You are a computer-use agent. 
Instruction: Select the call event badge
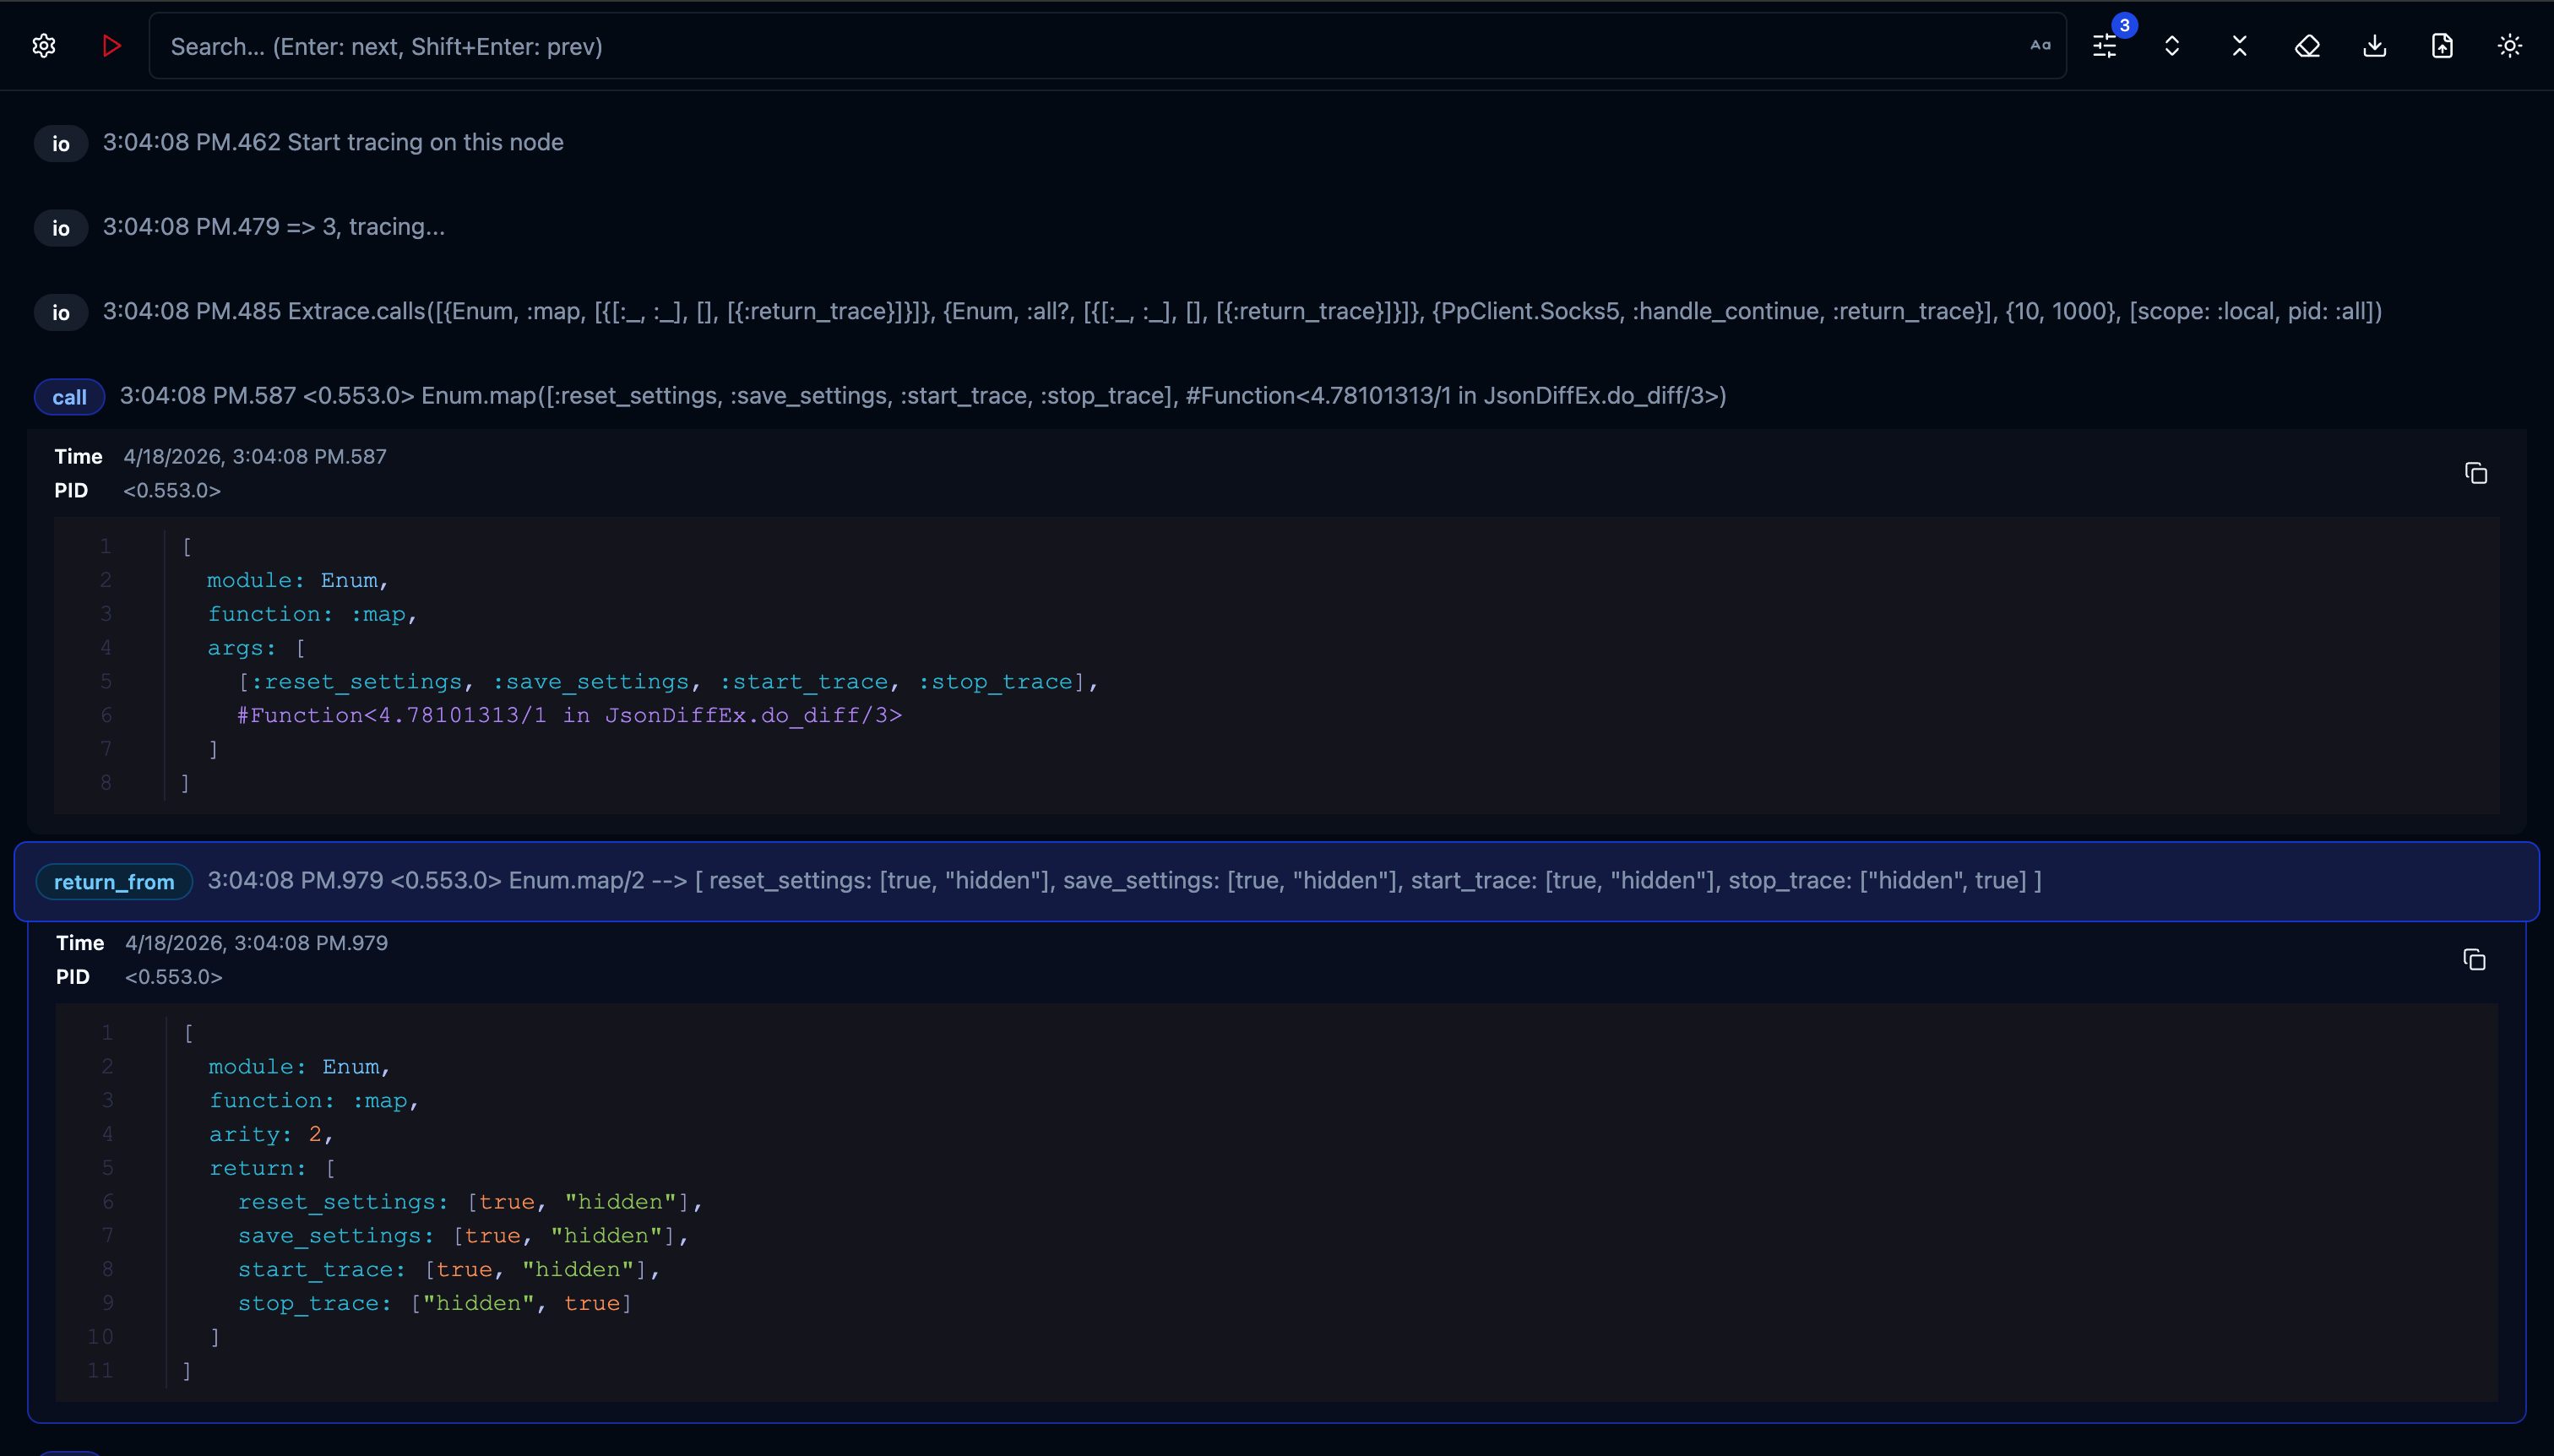pos(69,396)
